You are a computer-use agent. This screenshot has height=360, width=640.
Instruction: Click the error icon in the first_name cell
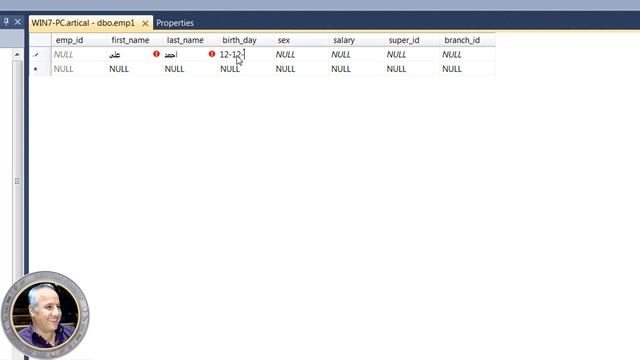point(156,54)
